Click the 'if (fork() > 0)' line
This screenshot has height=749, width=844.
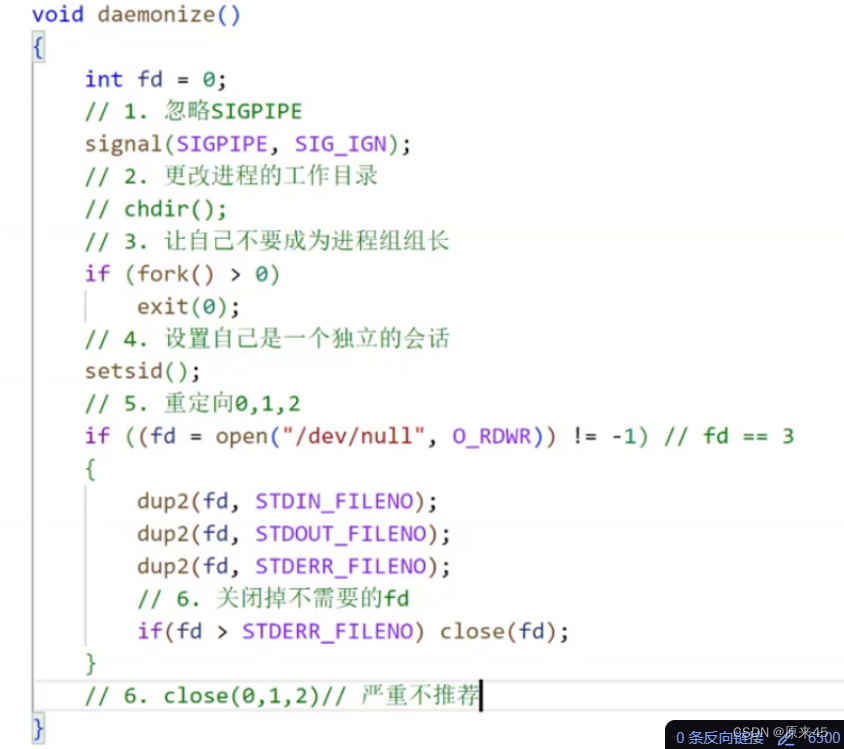tap(182, 274)
